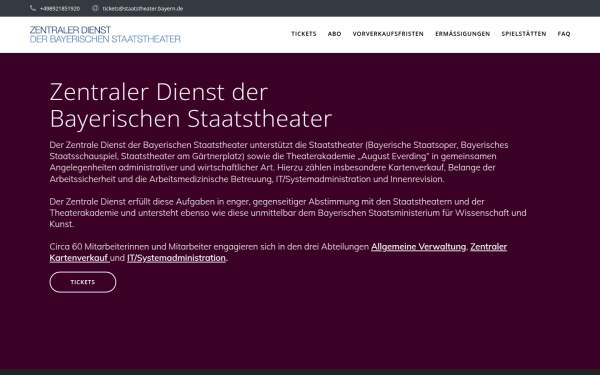This screenshot has height=375, width=600.
Task: Call the number +498921851920
Action: (x=60, y=8)
